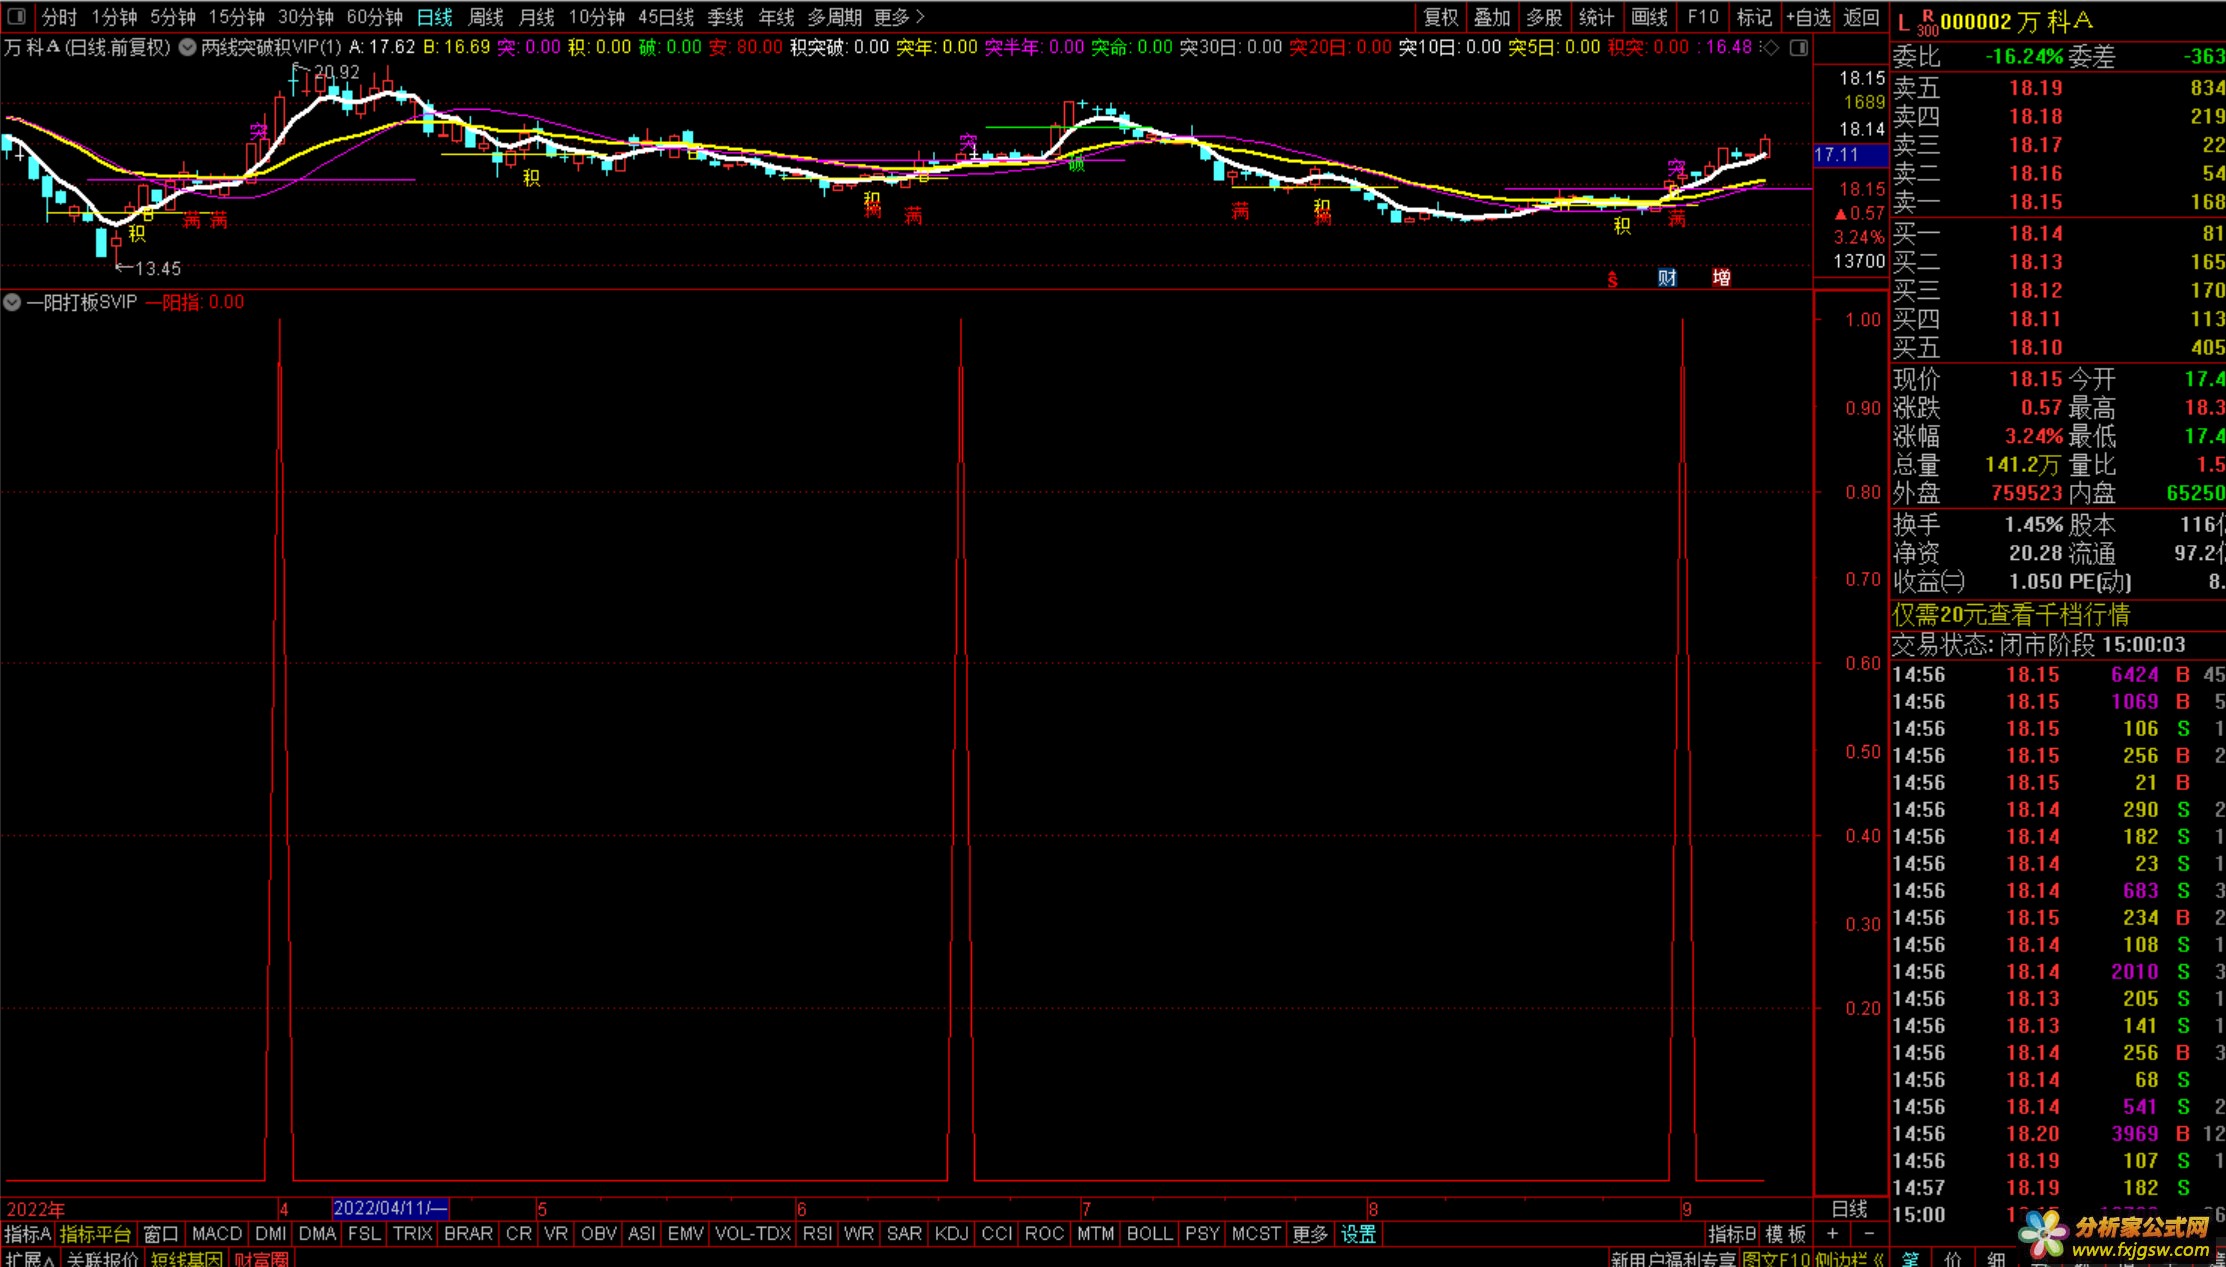The width and height of the screenshot is (2226, 1267).
Task: Select the 月线 monthly chart tab
Action: (536, 17)
